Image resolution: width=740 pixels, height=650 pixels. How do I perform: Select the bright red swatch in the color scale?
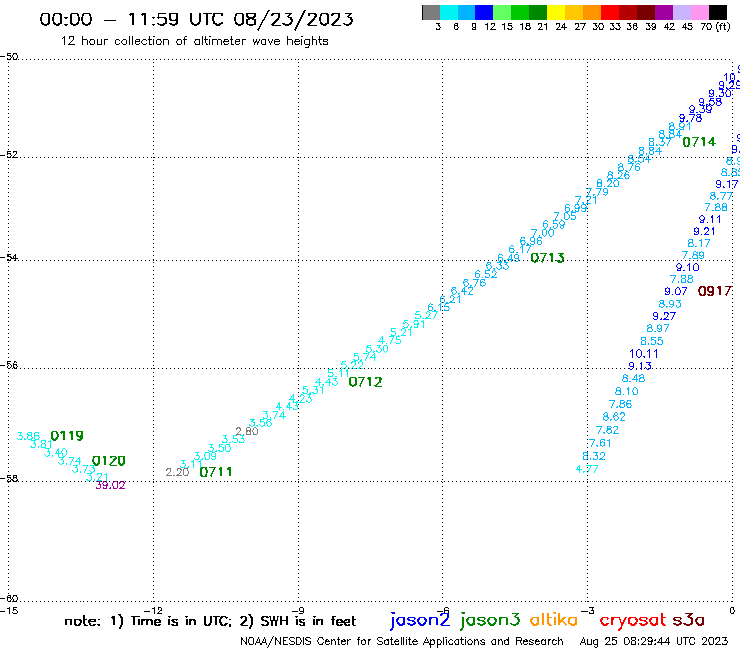tap(610, 12)
